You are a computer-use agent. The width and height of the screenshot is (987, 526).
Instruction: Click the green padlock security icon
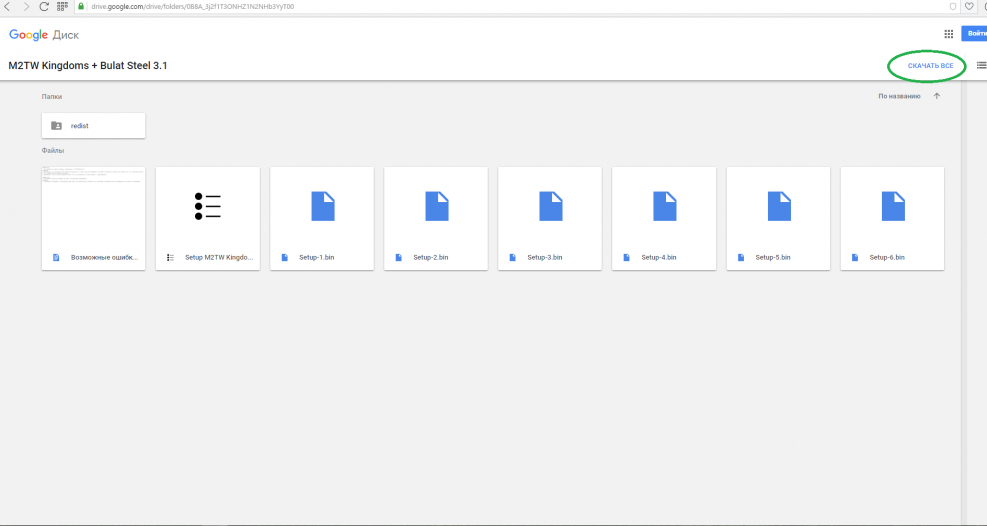coord(81,6)
